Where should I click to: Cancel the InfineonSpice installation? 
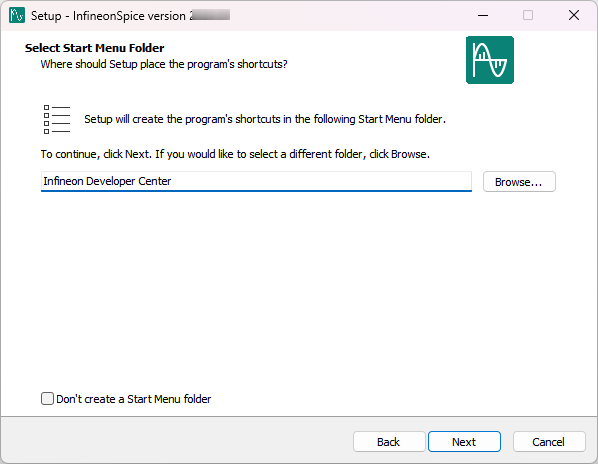pyautogui.click(x=549, y=442)
